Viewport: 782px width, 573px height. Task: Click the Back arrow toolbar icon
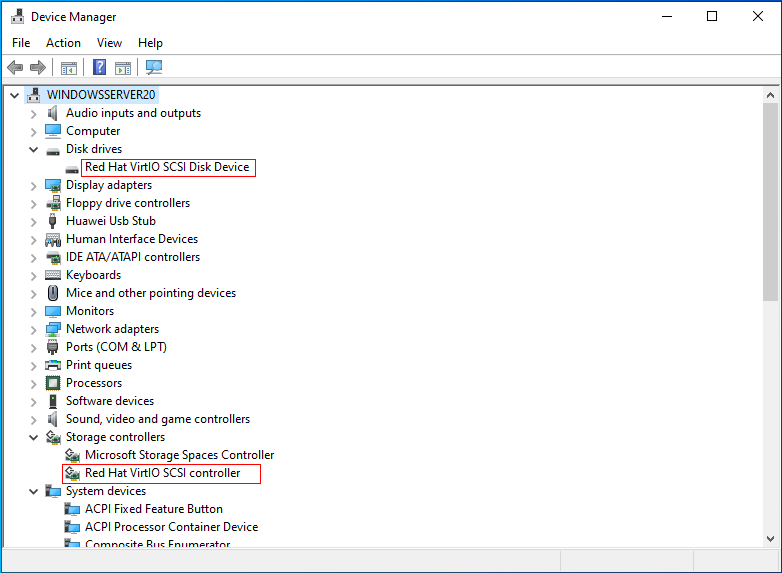pos(15,67)
